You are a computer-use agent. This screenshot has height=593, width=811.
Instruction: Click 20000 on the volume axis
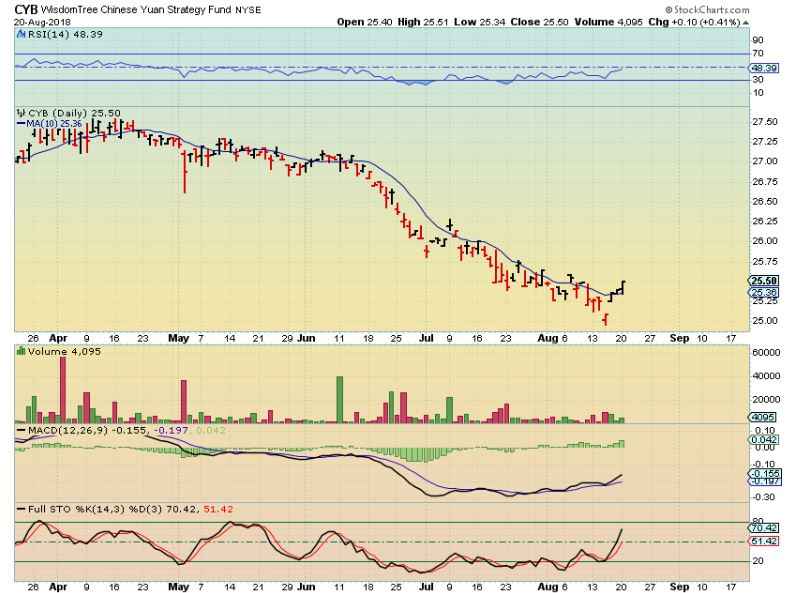767,400
